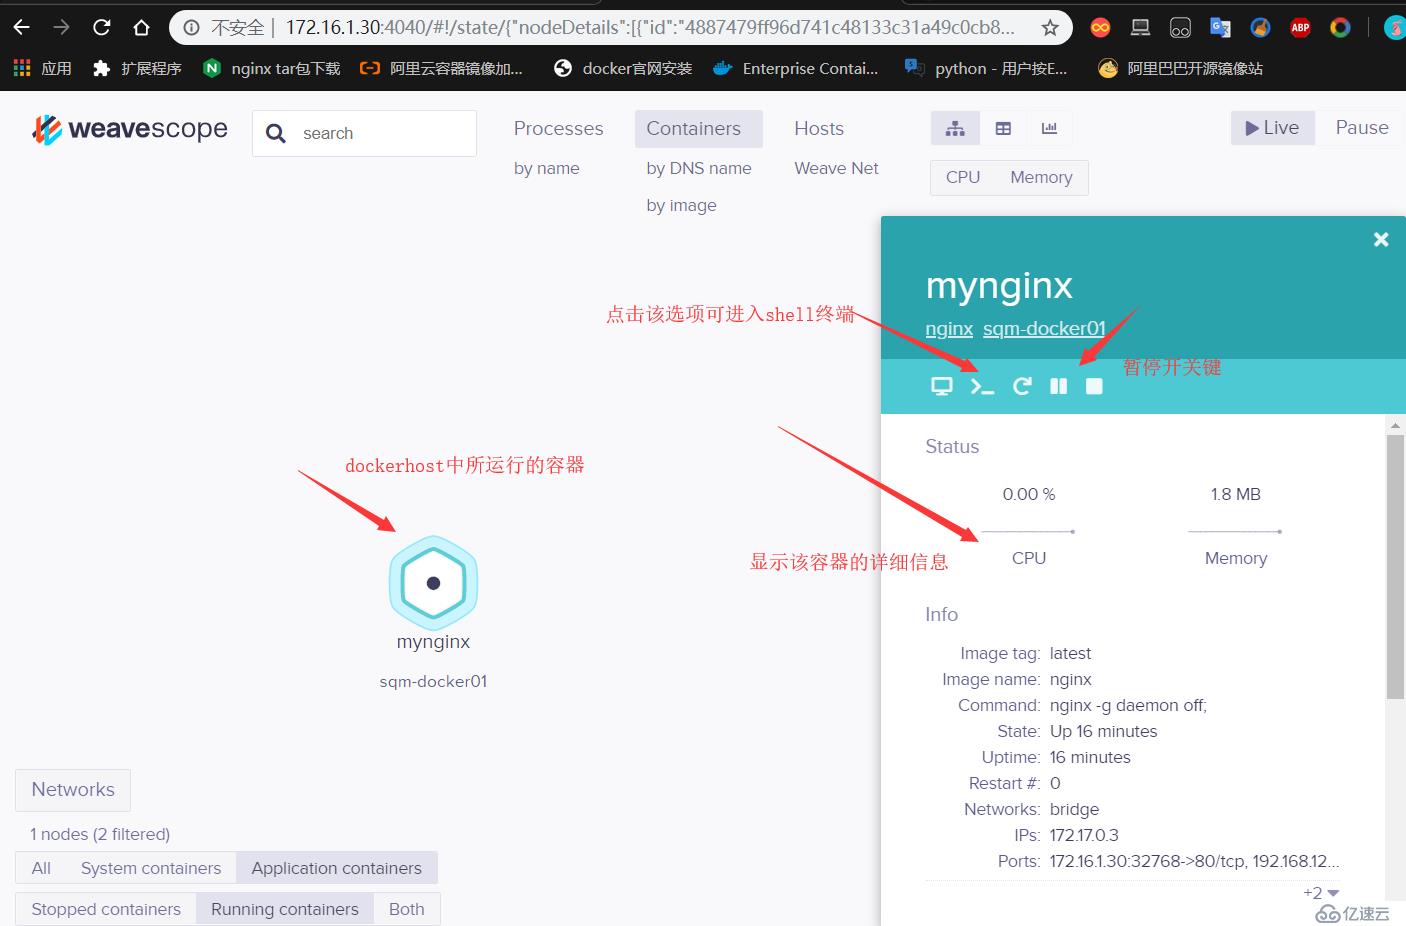This screenshot has height=926, width=1406.
Task: Click the 1 nodes (2 filtered) status text
Action: coord(100,834)
